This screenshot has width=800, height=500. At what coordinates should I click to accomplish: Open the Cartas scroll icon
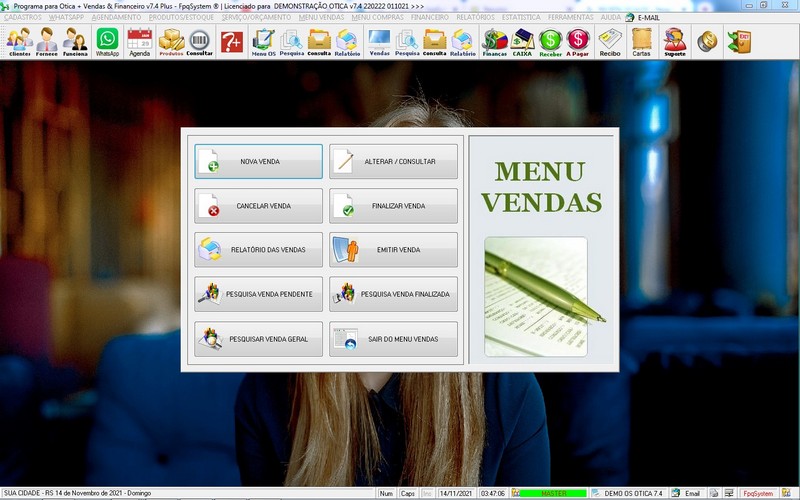[641, 42]
